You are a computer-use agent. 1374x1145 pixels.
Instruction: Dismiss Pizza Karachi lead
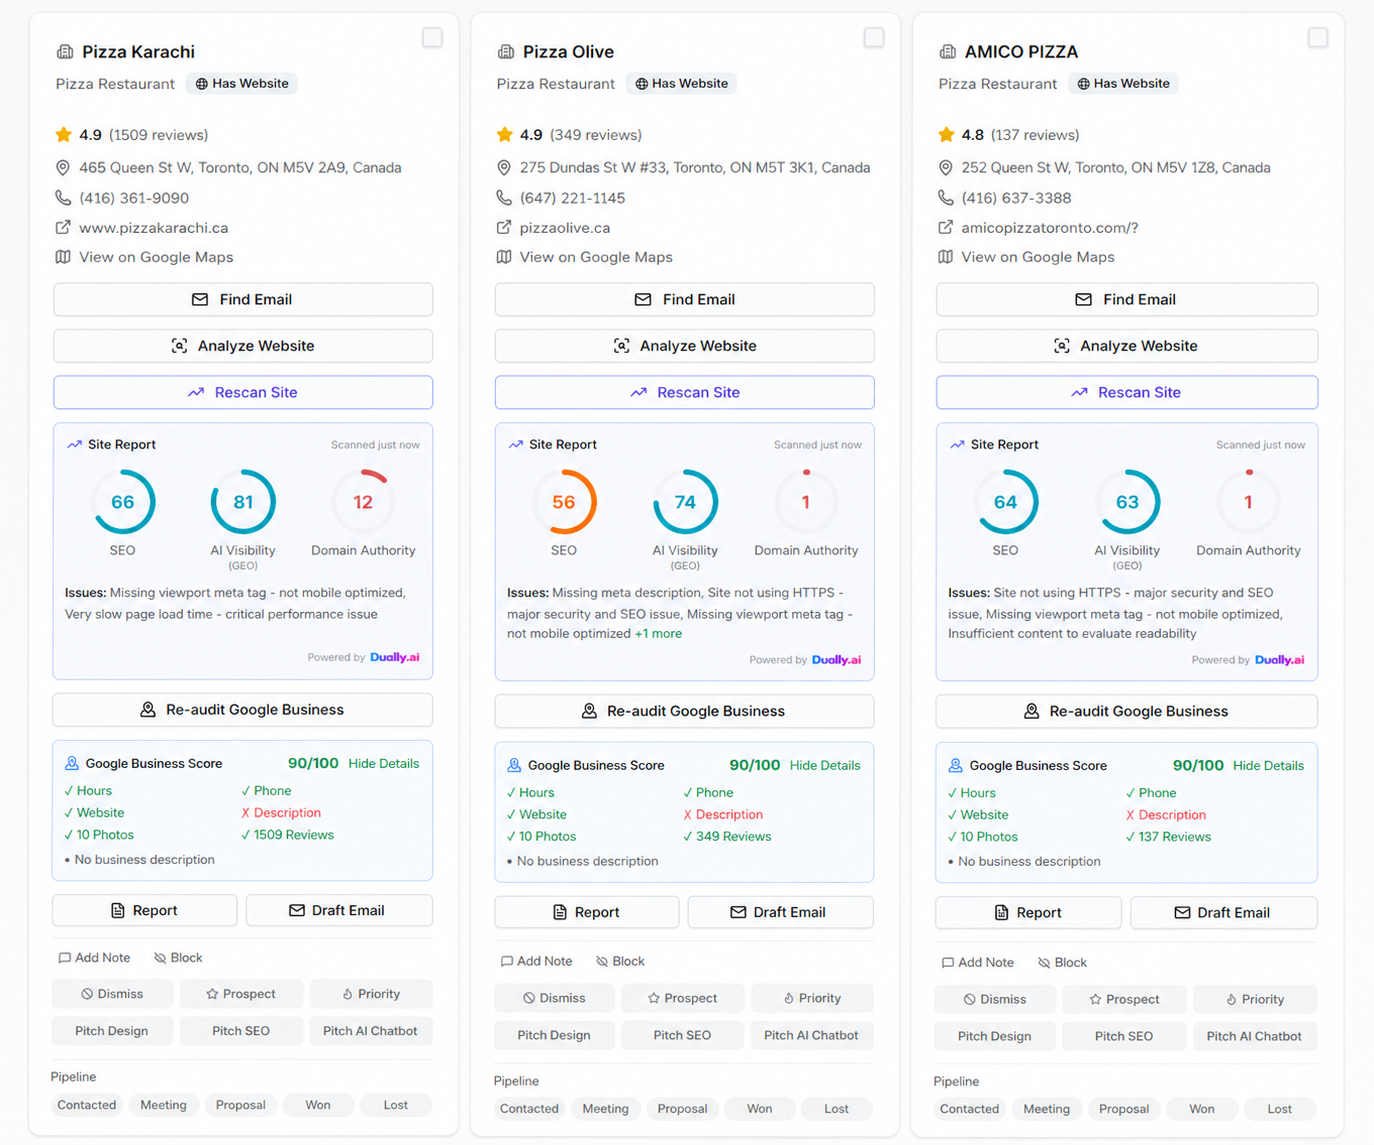(112, 994)
